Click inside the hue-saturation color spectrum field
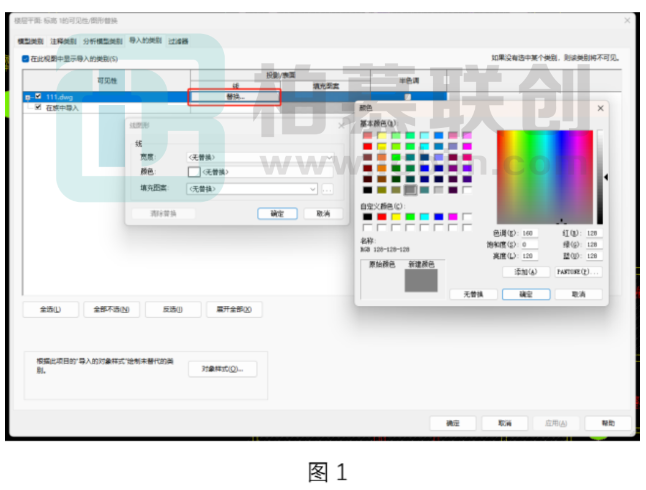The height and width of the screenshot is (490, 646). (x=545, y=177)
